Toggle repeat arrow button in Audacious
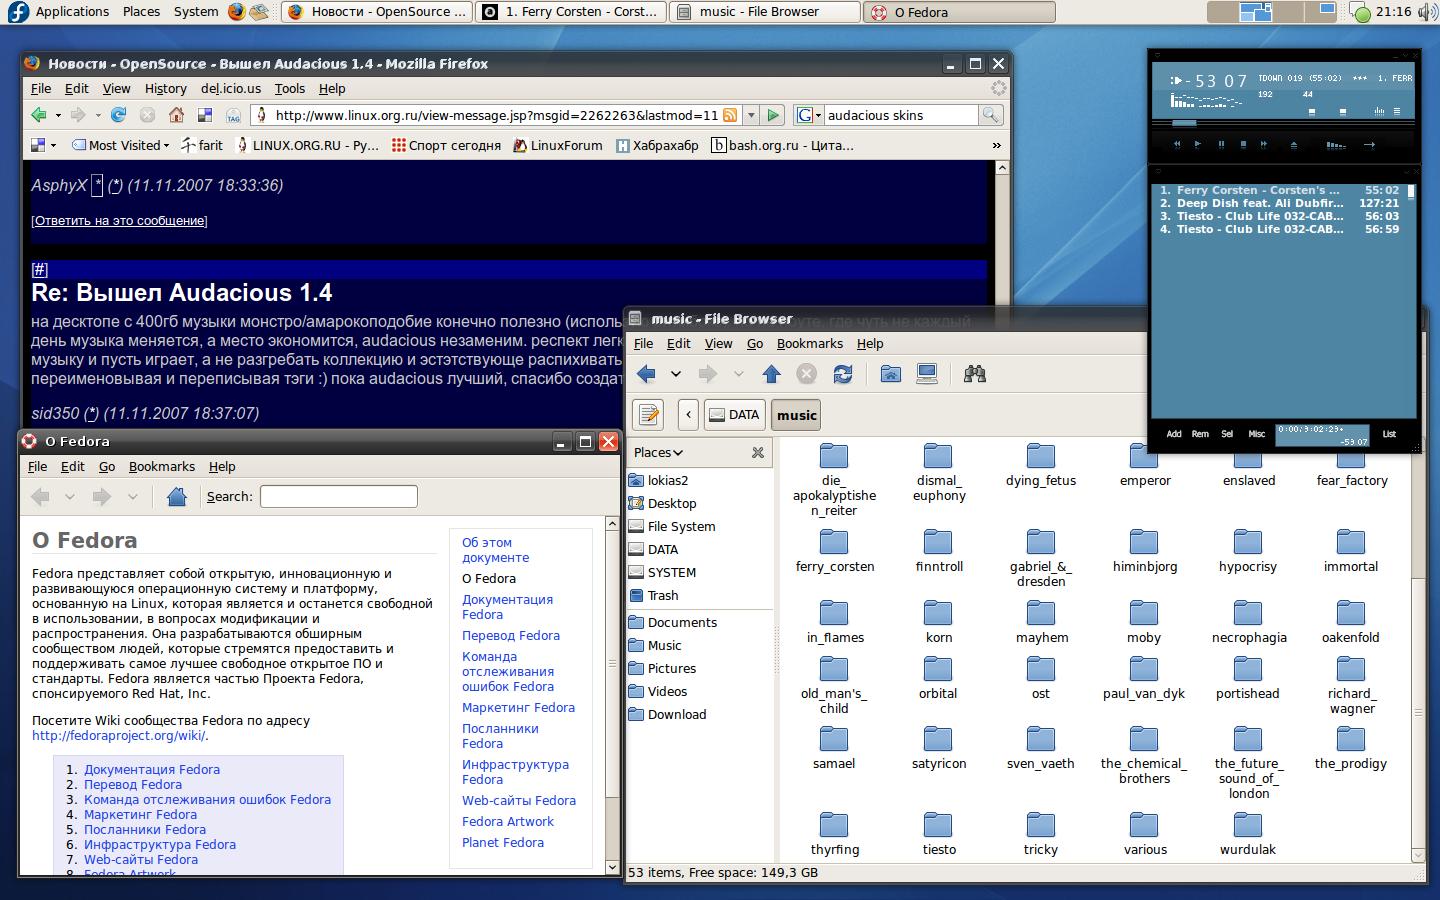1440x900 pixels. (1369, 145)
